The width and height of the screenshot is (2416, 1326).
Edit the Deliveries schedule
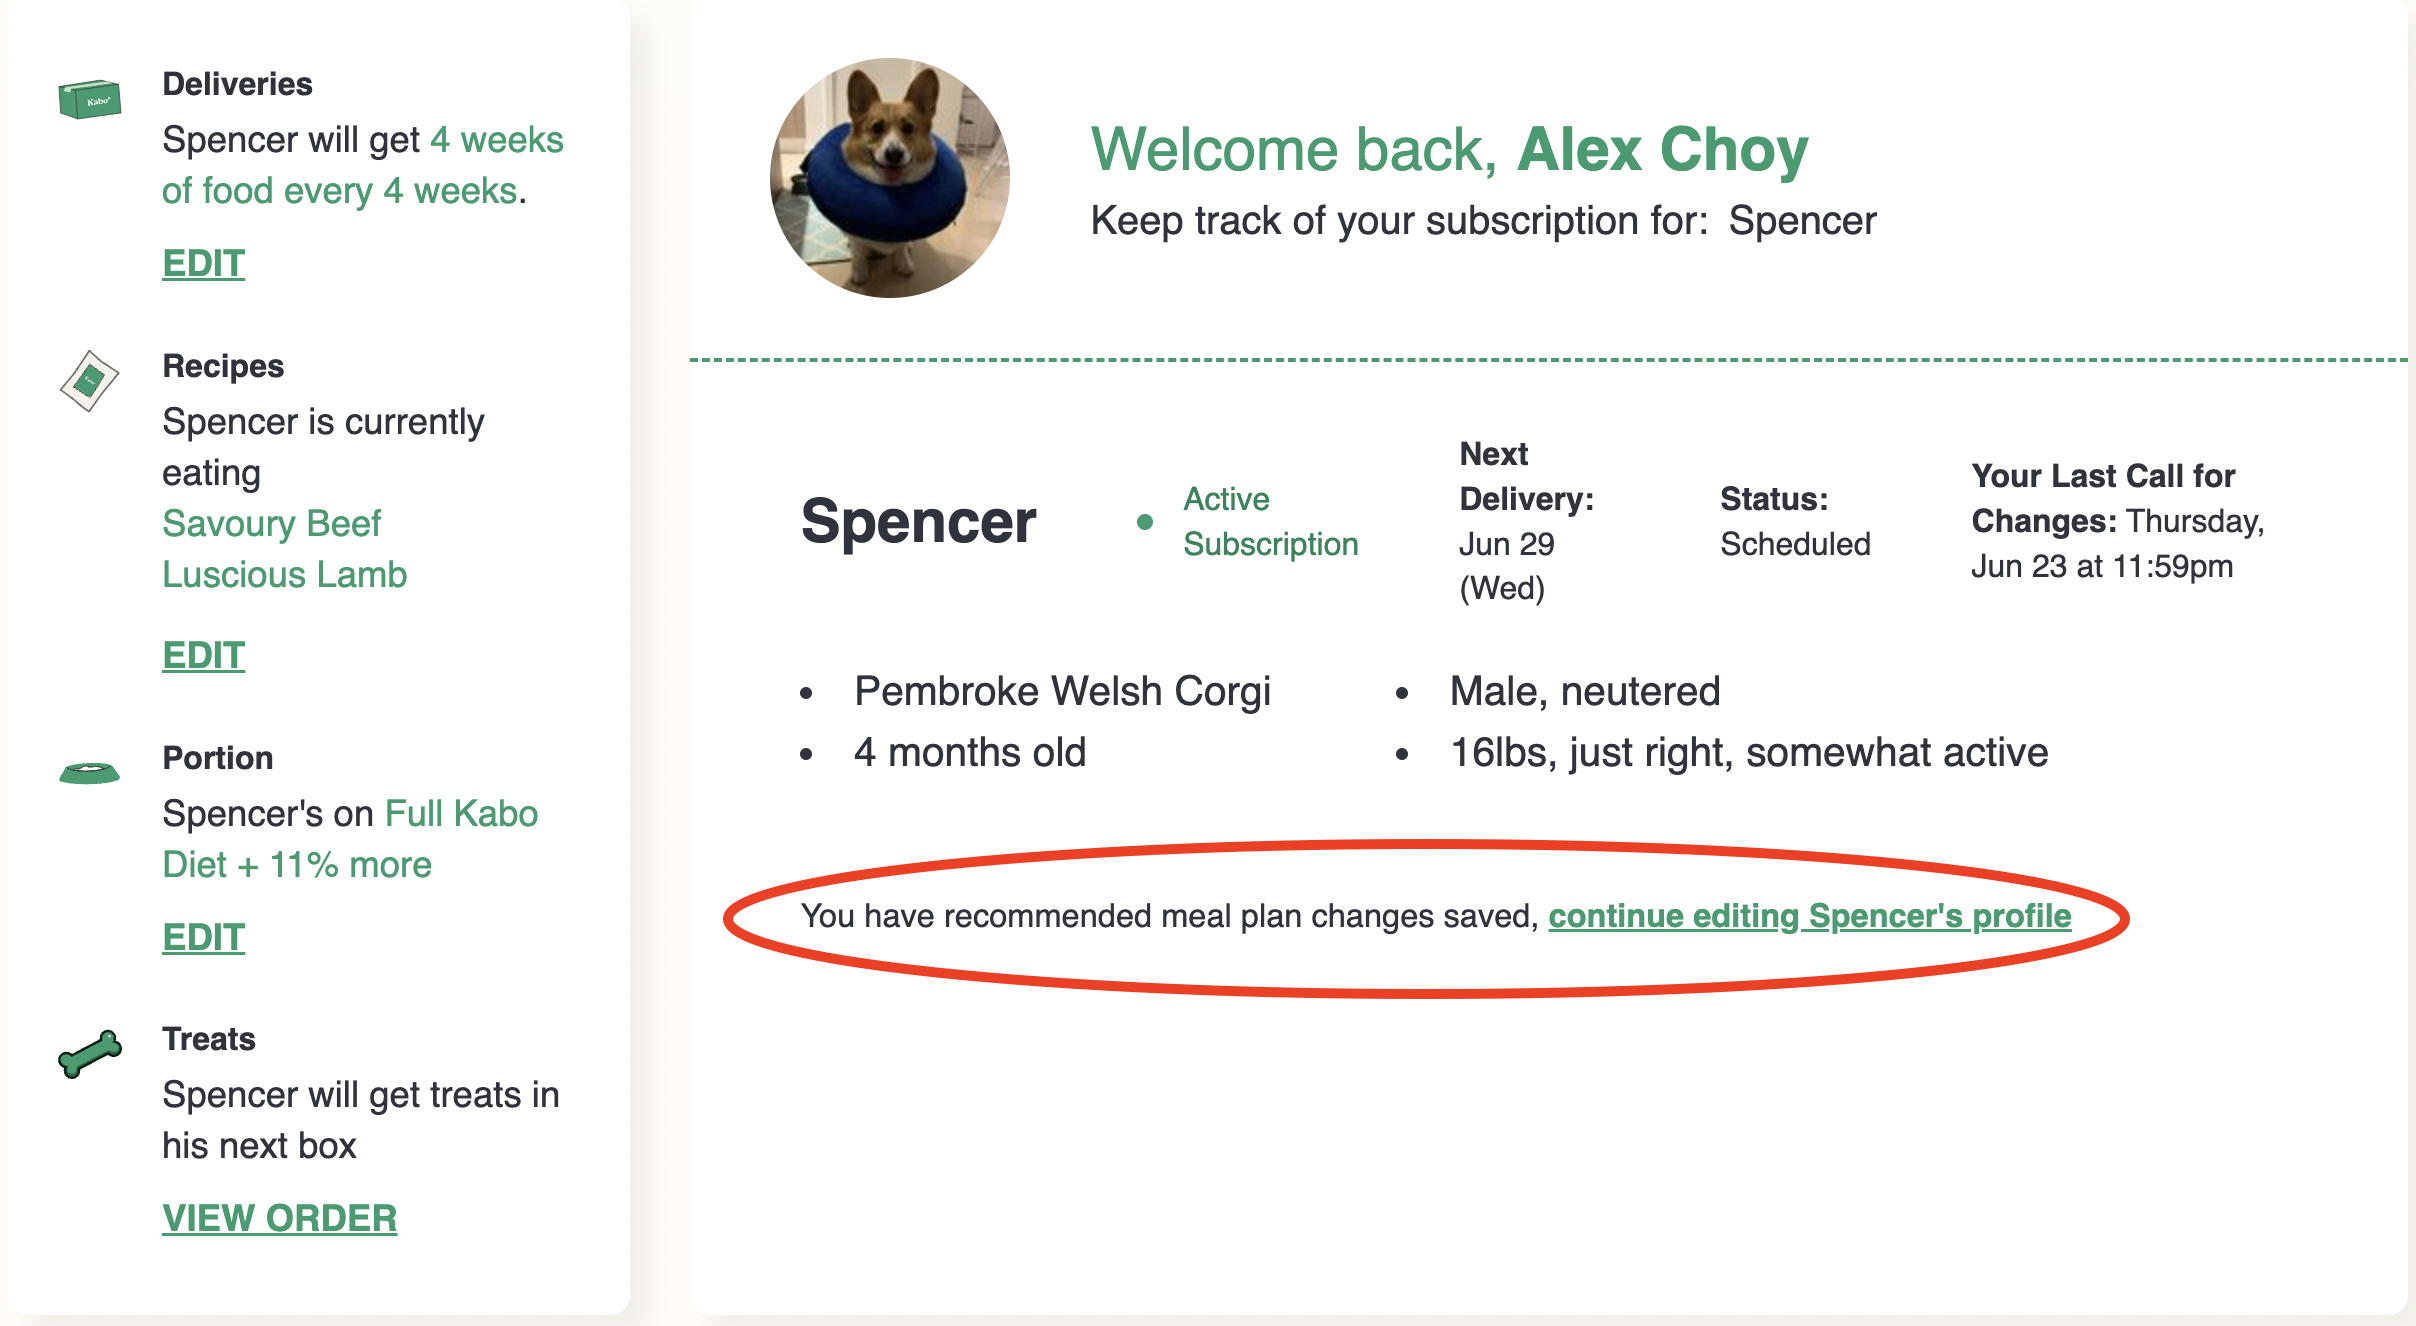point(203,263)
